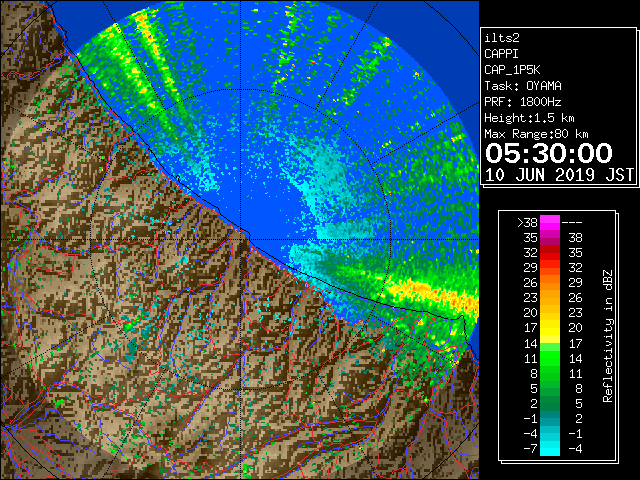The width and height of the screenshot is (640, 480).
Task: Click the red 32-35 legend swatch
Action: 550,253
